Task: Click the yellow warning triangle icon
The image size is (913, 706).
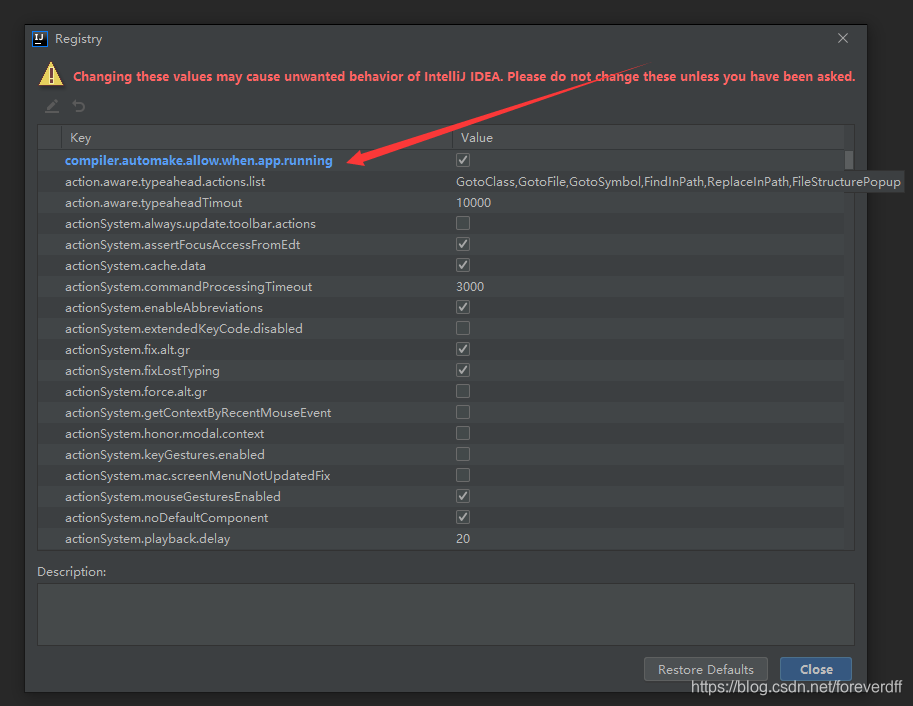Action: [x=51, y=74]
